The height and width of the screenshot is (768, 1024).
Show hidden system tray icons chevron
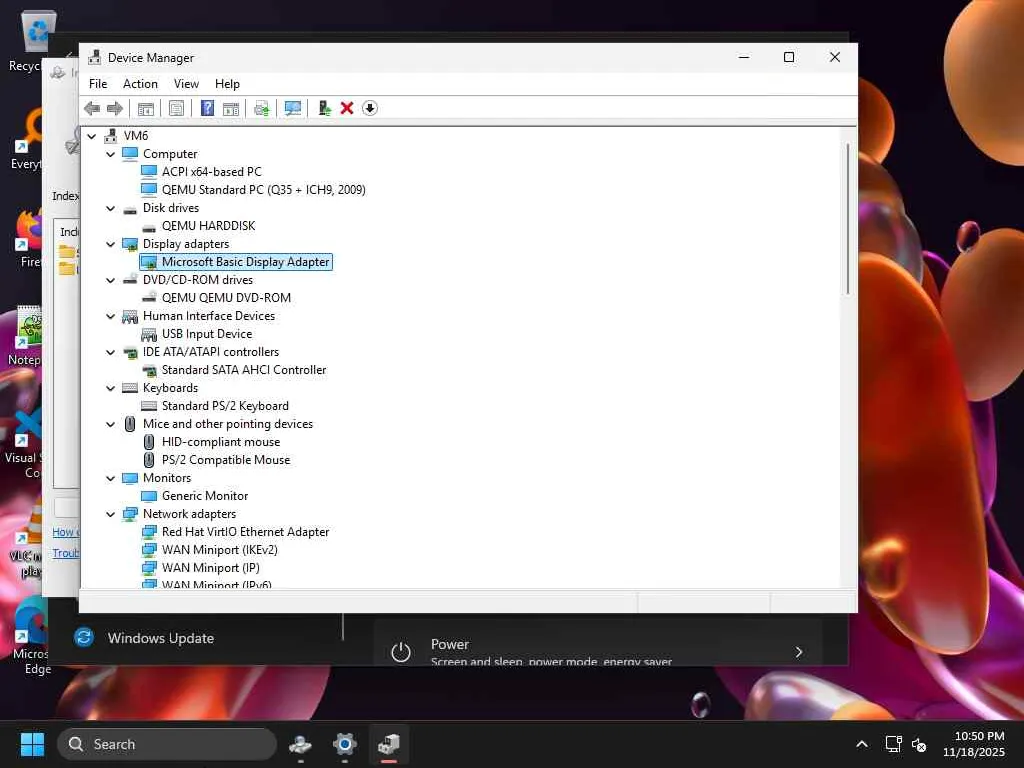coord(862,744)
